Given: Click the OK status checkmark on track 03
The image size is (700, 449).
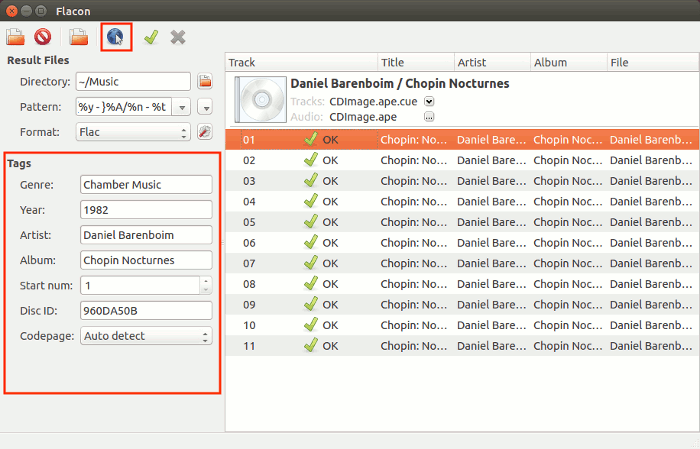Looking at the screenshot, I should click(311, 181).
